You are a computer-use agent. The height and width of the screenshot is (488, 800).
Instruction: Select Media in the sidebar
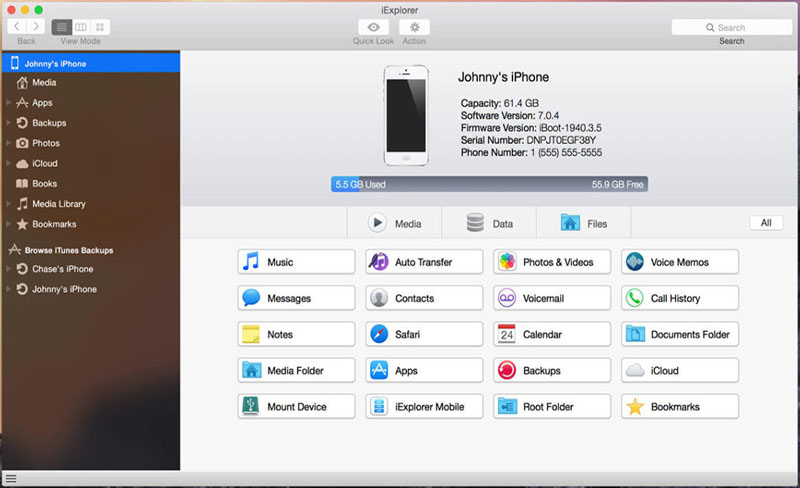91,83
